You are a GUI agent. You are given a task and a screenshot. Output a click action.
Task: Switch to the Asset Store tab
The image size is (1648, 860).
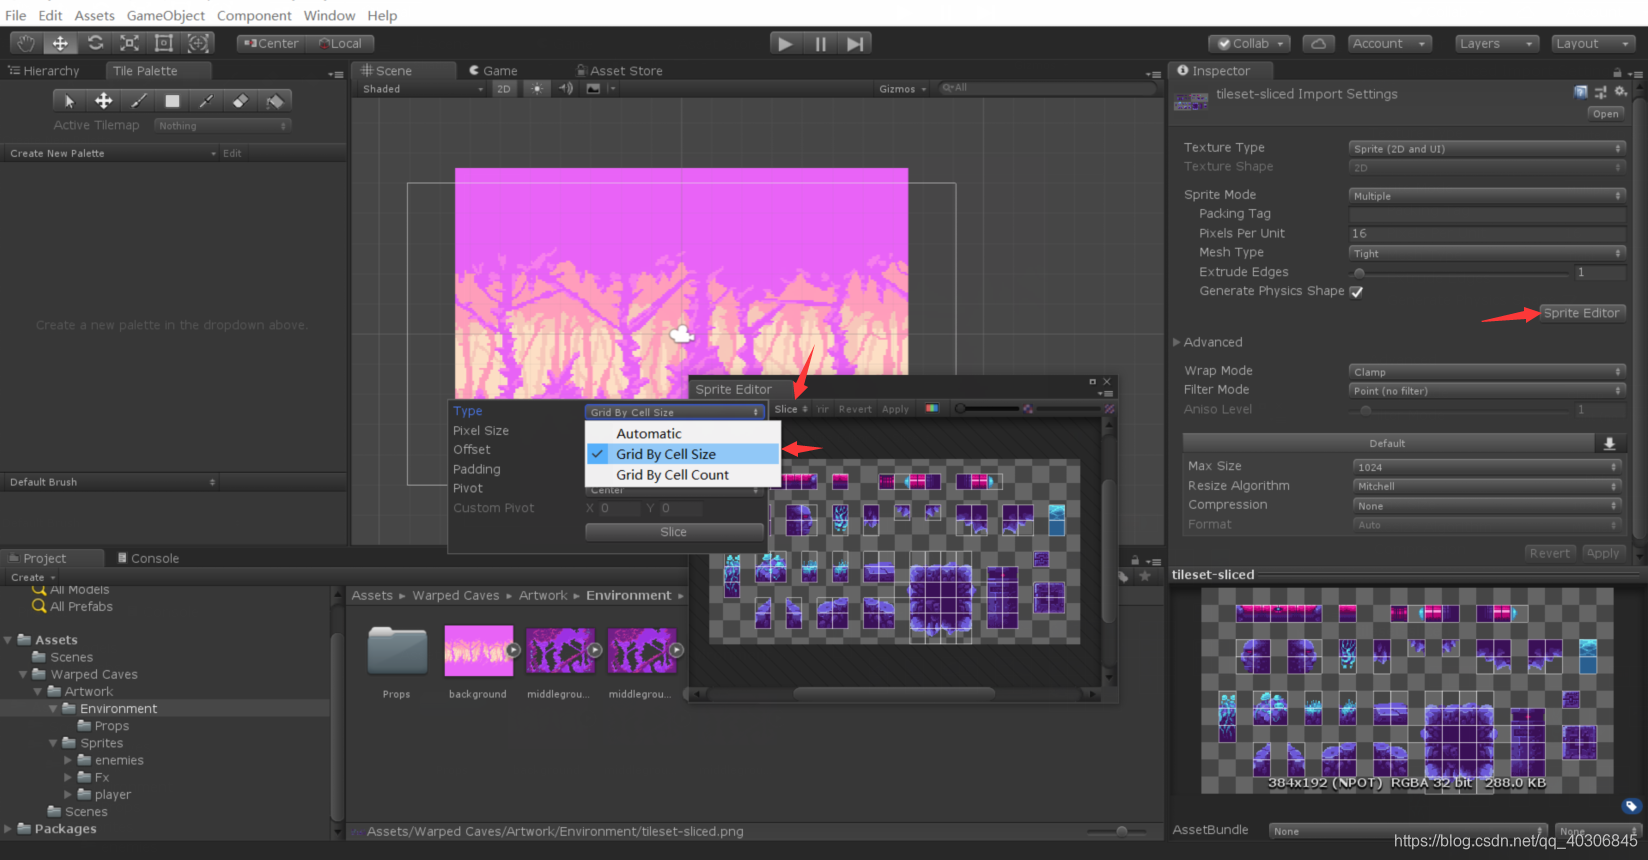(x=620, y=71)
